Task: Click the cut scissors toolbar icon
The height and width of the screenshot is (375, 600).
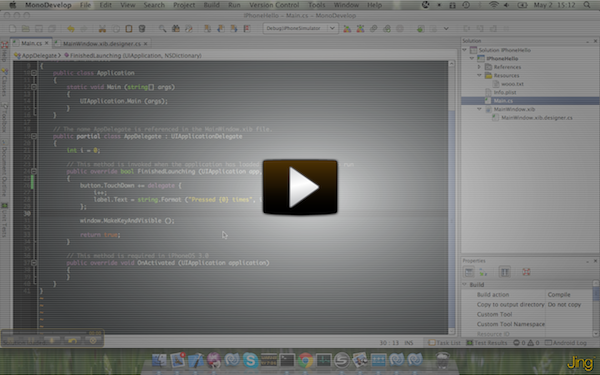Action: click(102, 29)
